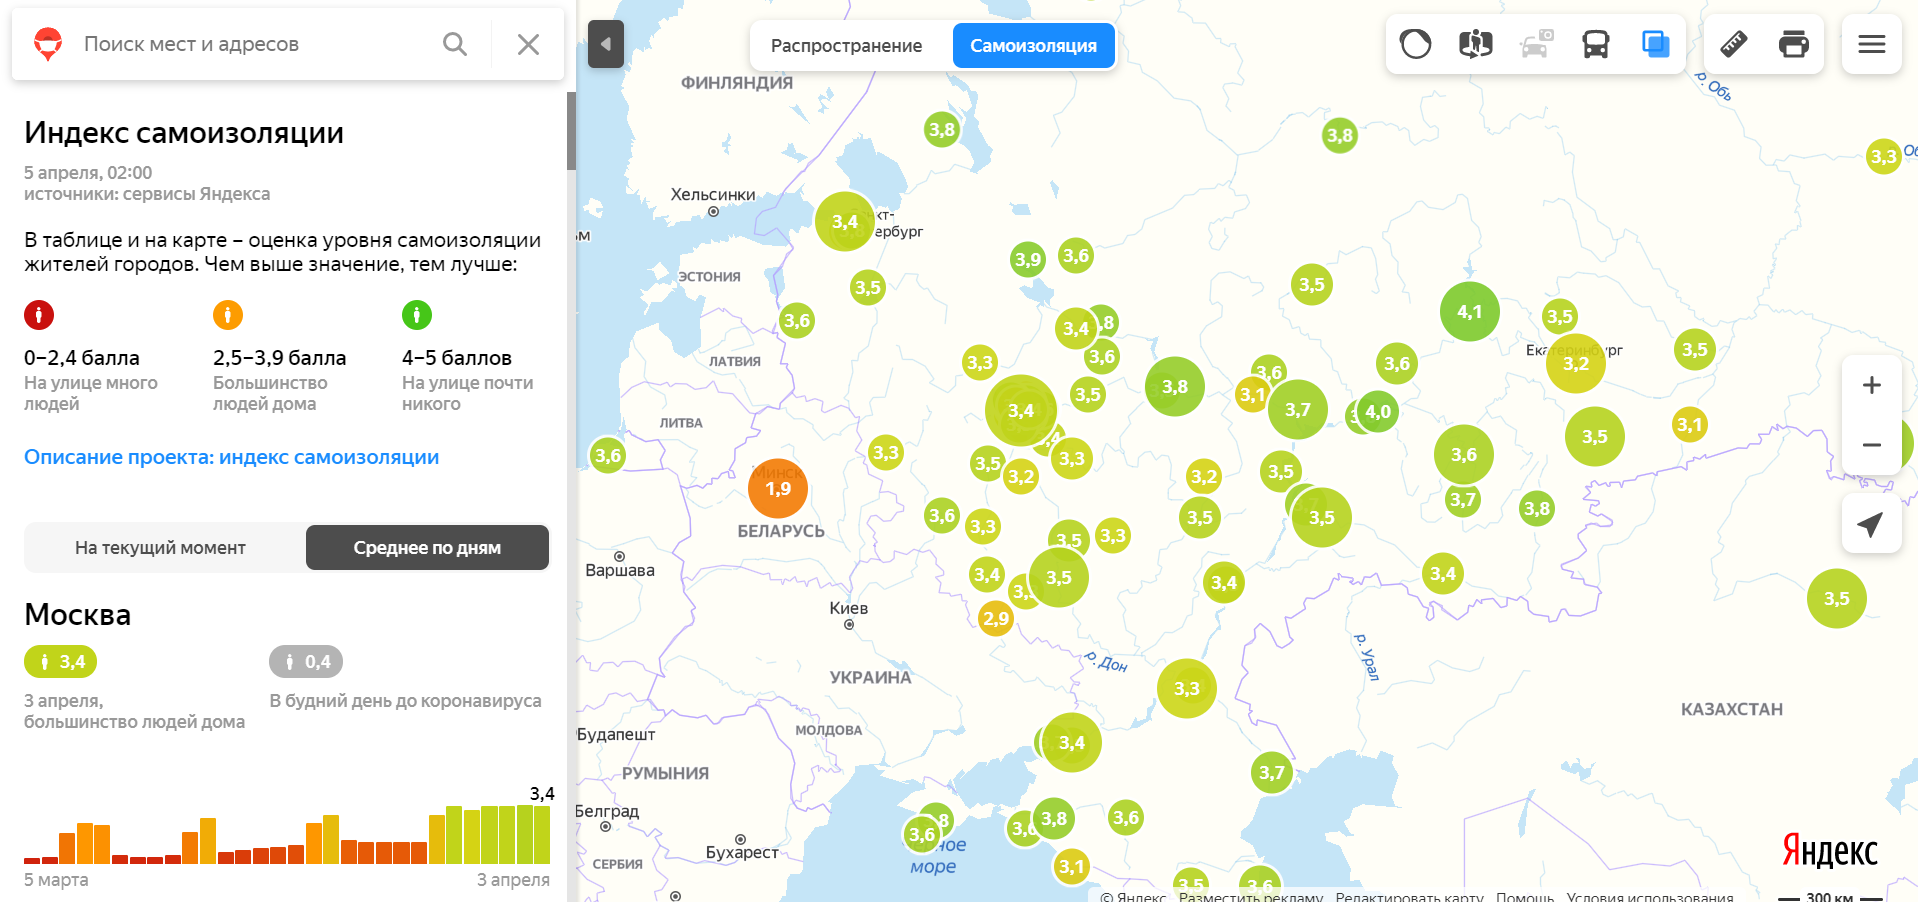Zoom in with the plus button
This screenshot has width=1918, height=902.
1871,385
